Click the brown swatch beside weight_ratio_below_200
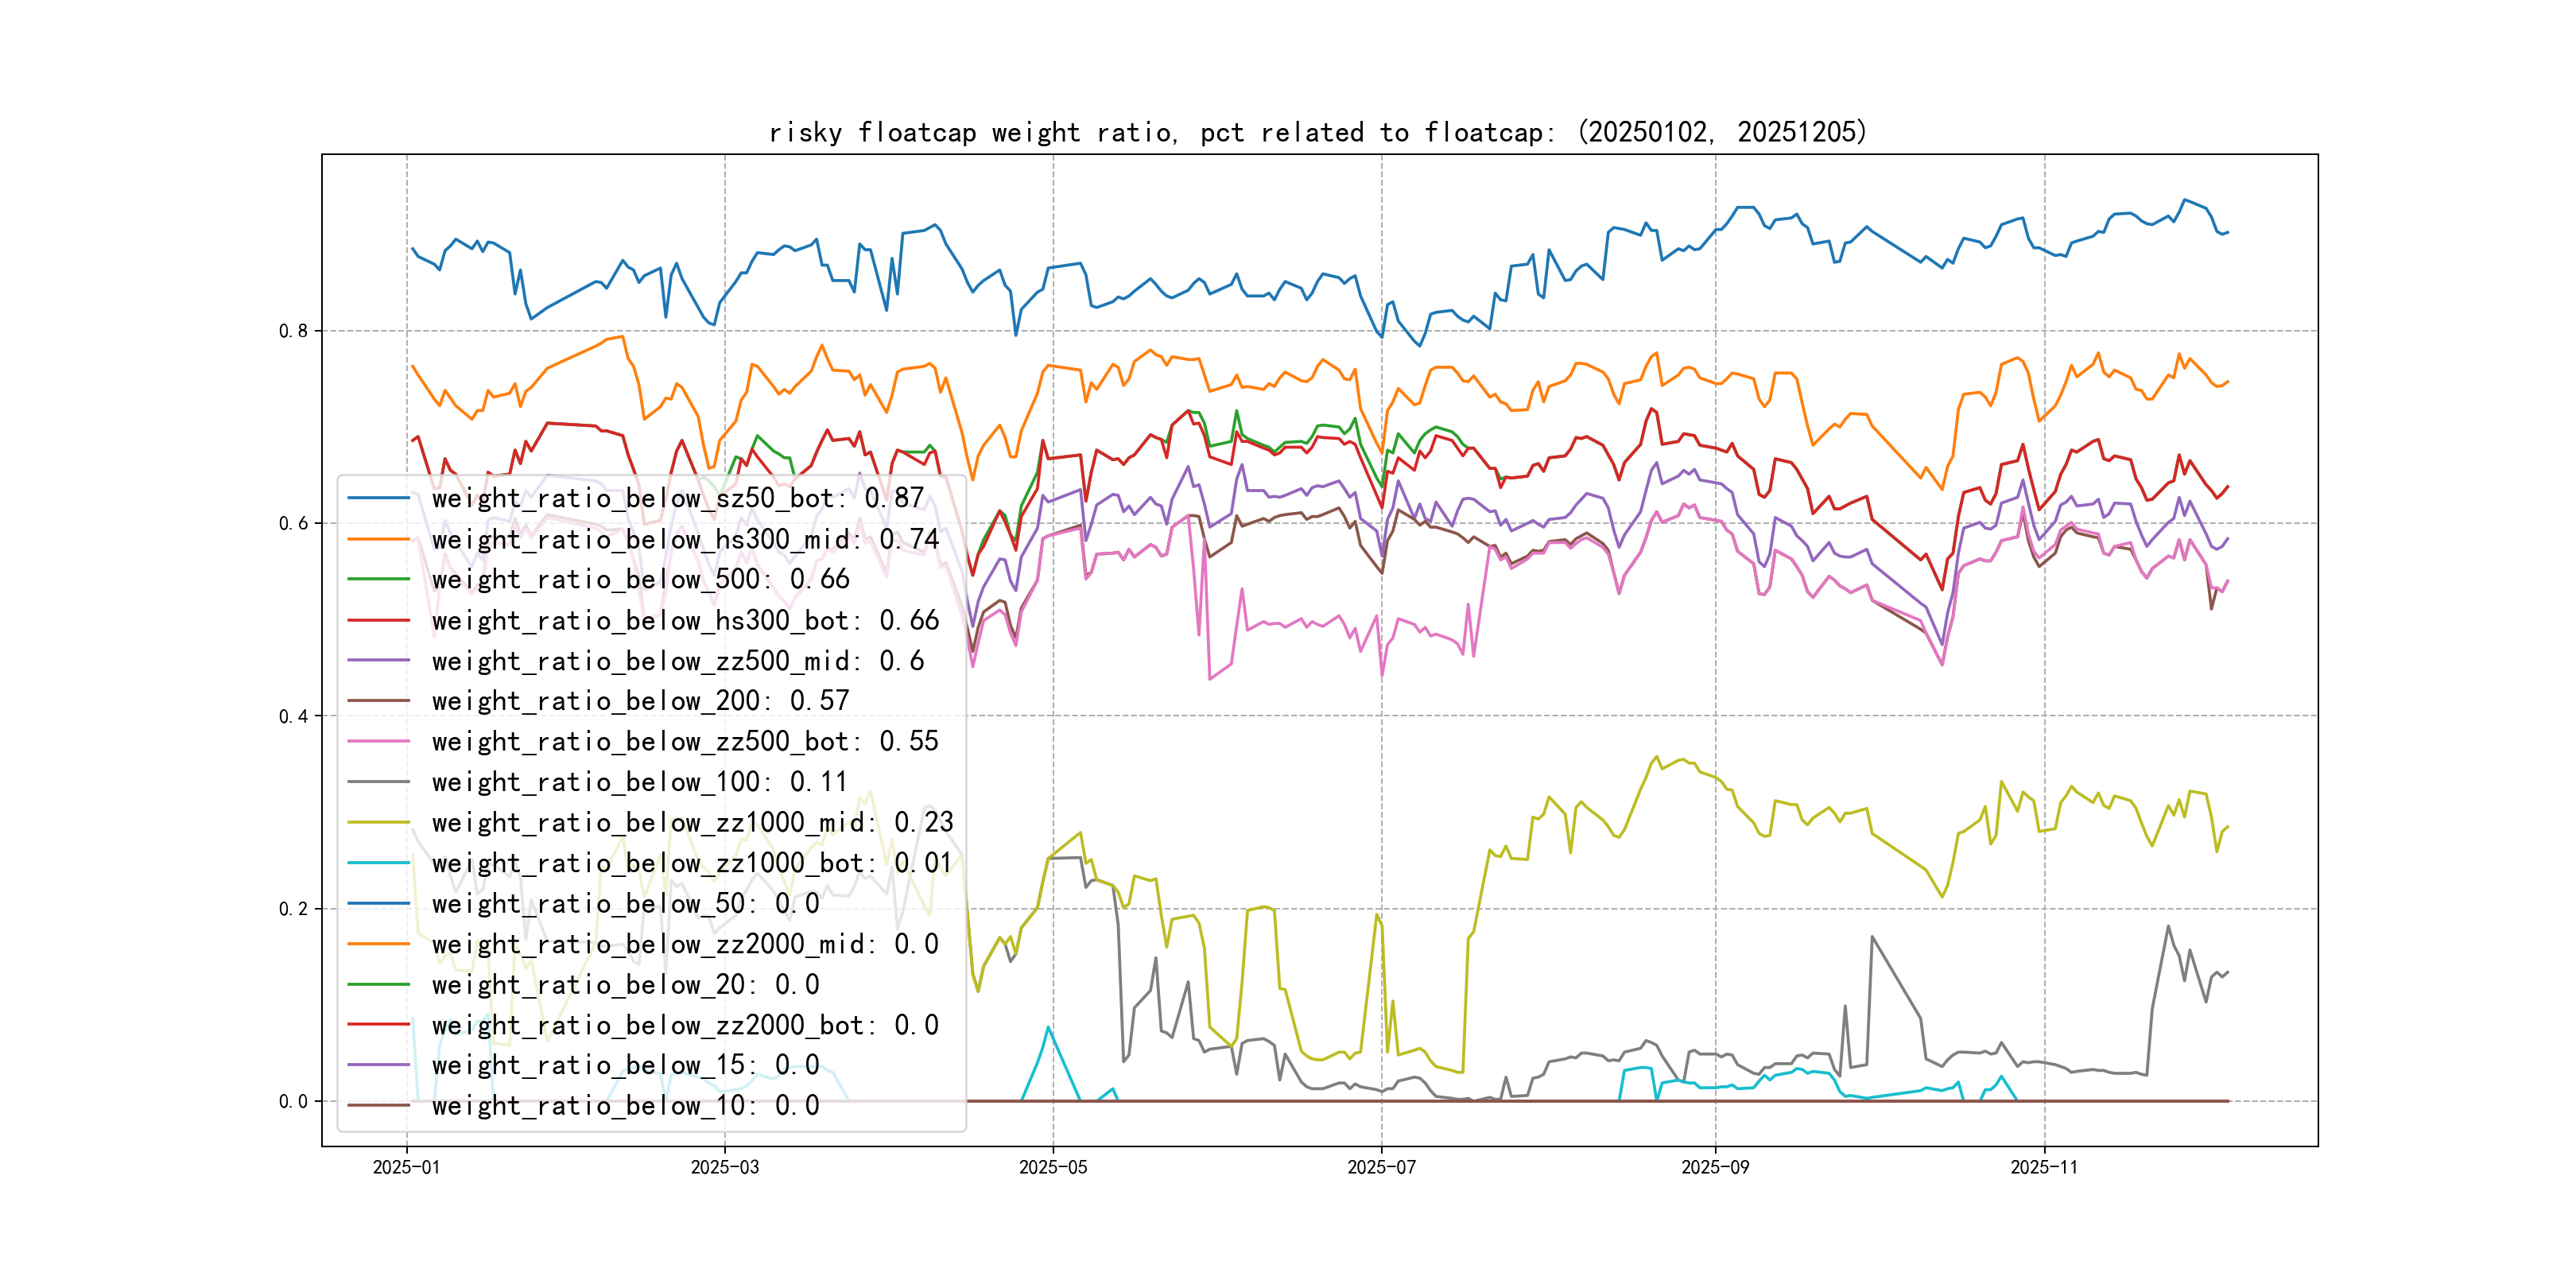The image size is (2576, 1288). point(378,701)
